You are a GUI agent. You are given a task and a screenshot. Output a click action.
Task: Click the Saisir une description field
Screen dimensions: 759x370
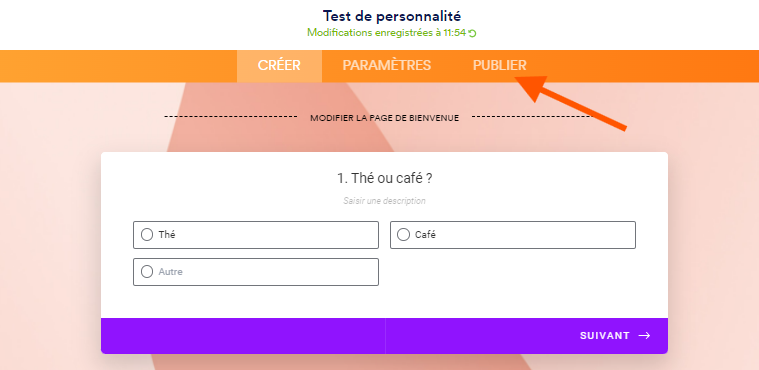[x=384, y=200]
